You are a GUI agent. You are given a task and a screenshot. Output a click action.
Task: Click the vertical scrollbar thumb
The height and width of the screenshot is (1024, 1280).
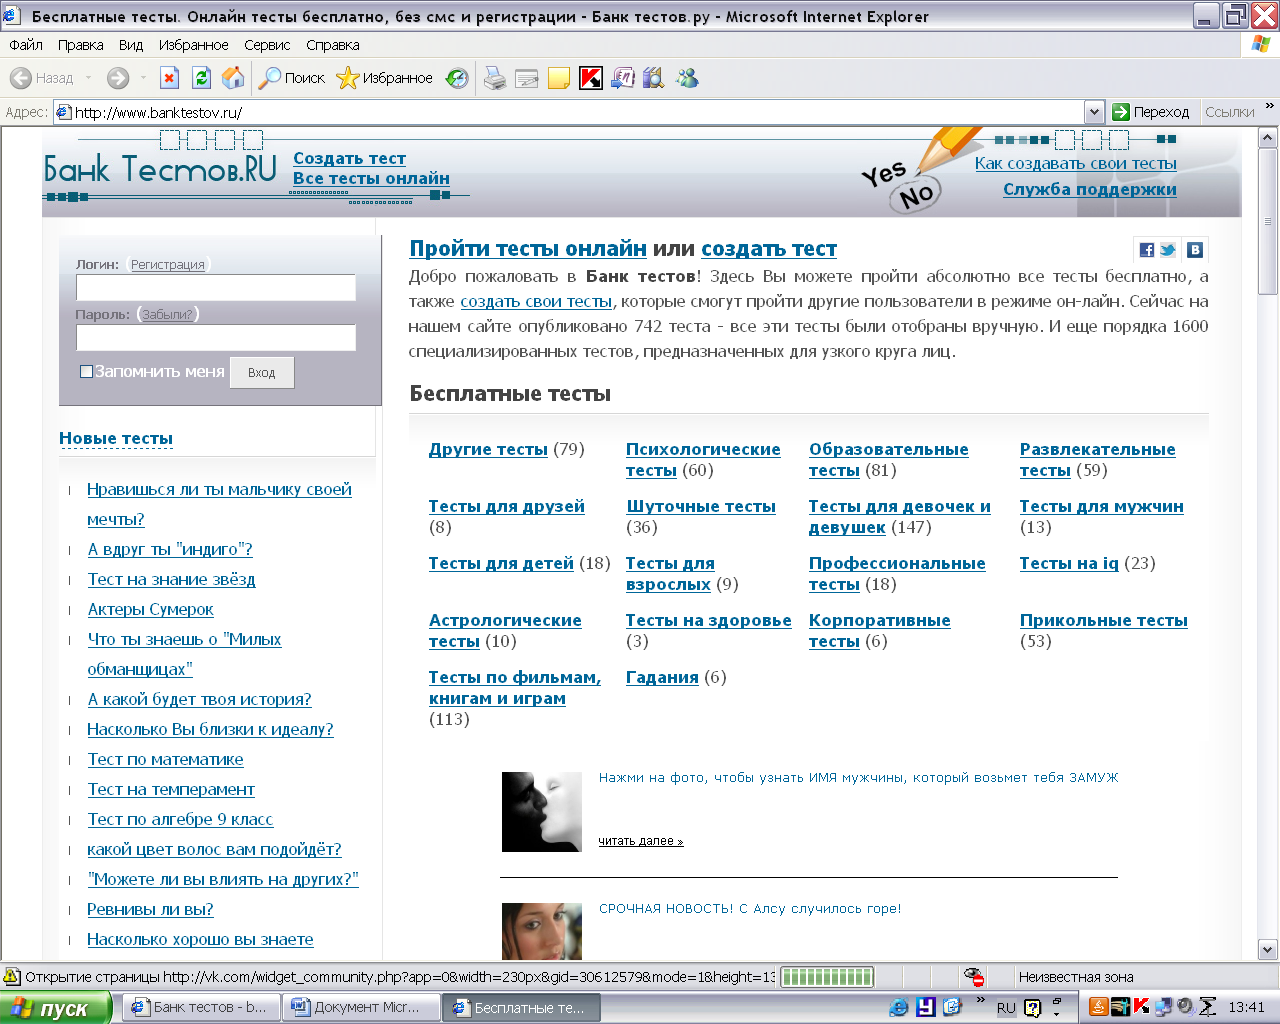[x=1268, y=221]
